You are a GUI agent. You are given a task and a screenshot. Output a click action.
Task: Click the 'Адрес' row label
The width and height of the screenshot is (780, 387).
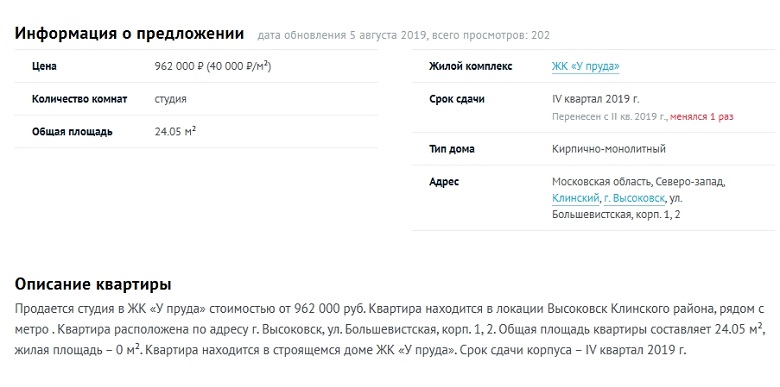(x=444, y=182)
